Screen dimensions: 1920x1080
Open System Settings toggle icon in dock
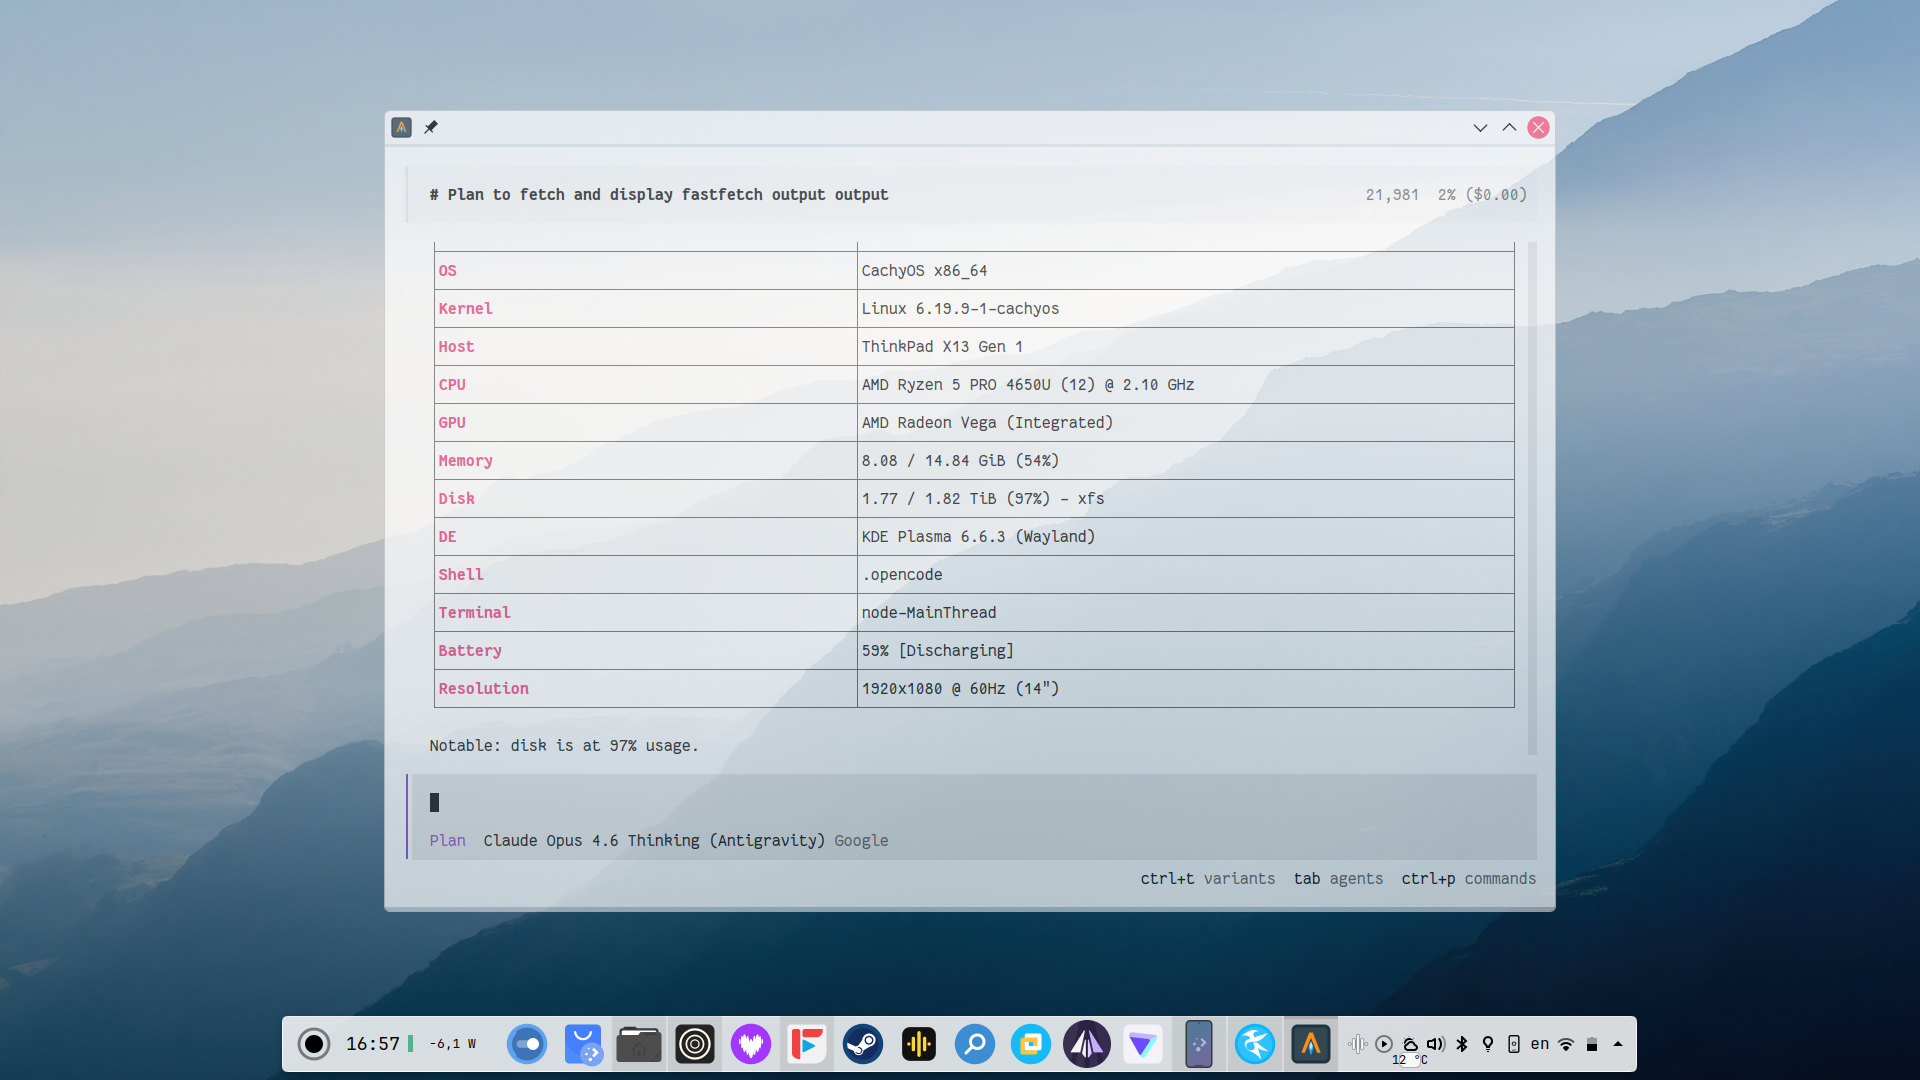tap(527, 1044)
